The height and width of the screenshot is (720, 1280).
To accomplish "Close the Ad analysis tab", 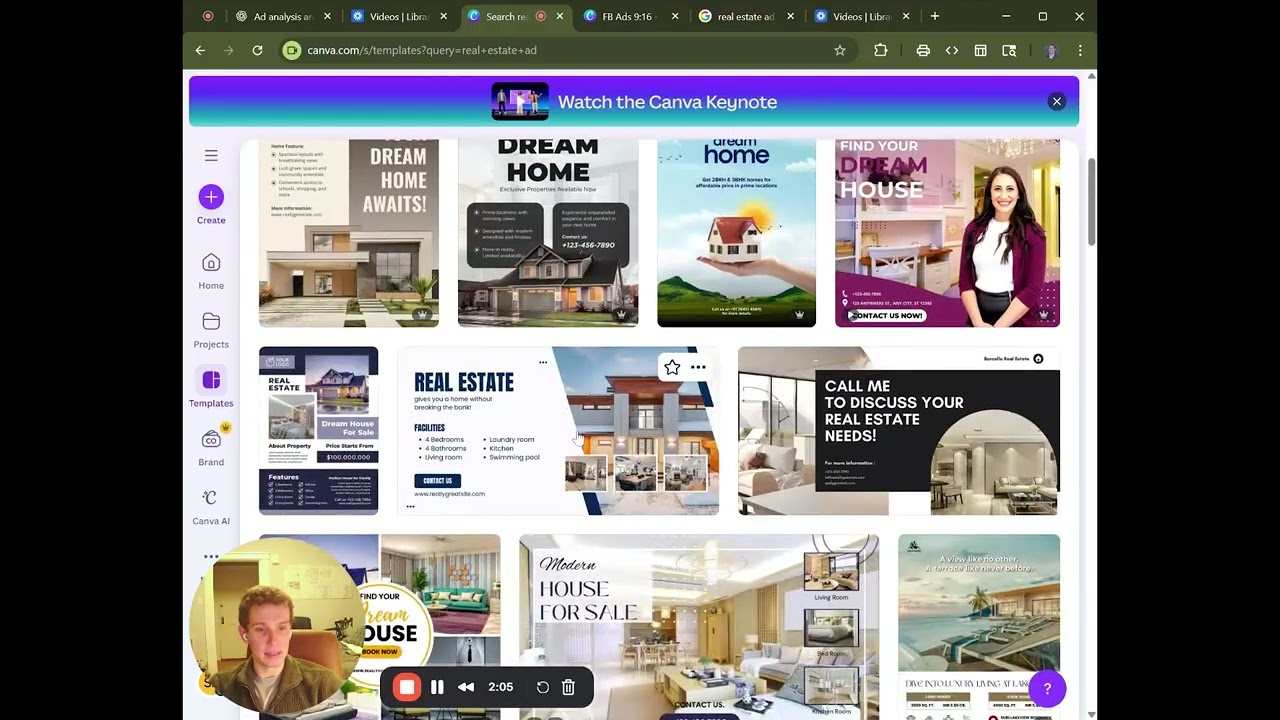I will coord(327,16).
